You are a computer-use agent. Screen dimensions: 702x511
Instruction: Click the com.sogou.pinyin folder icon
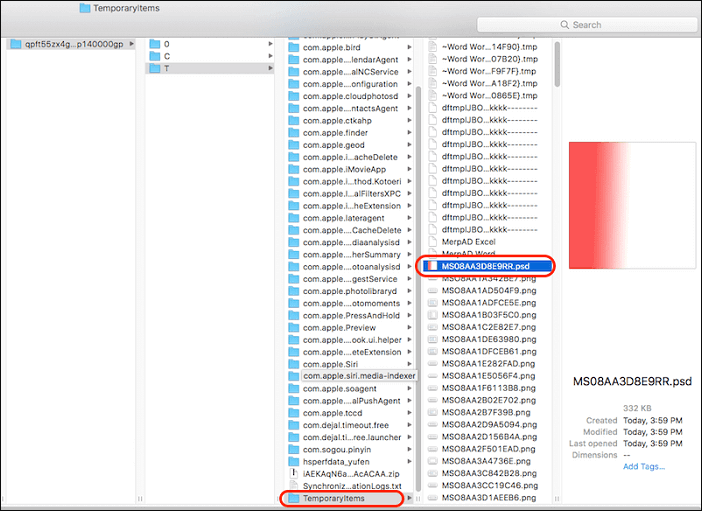click(x=294, y=449)
